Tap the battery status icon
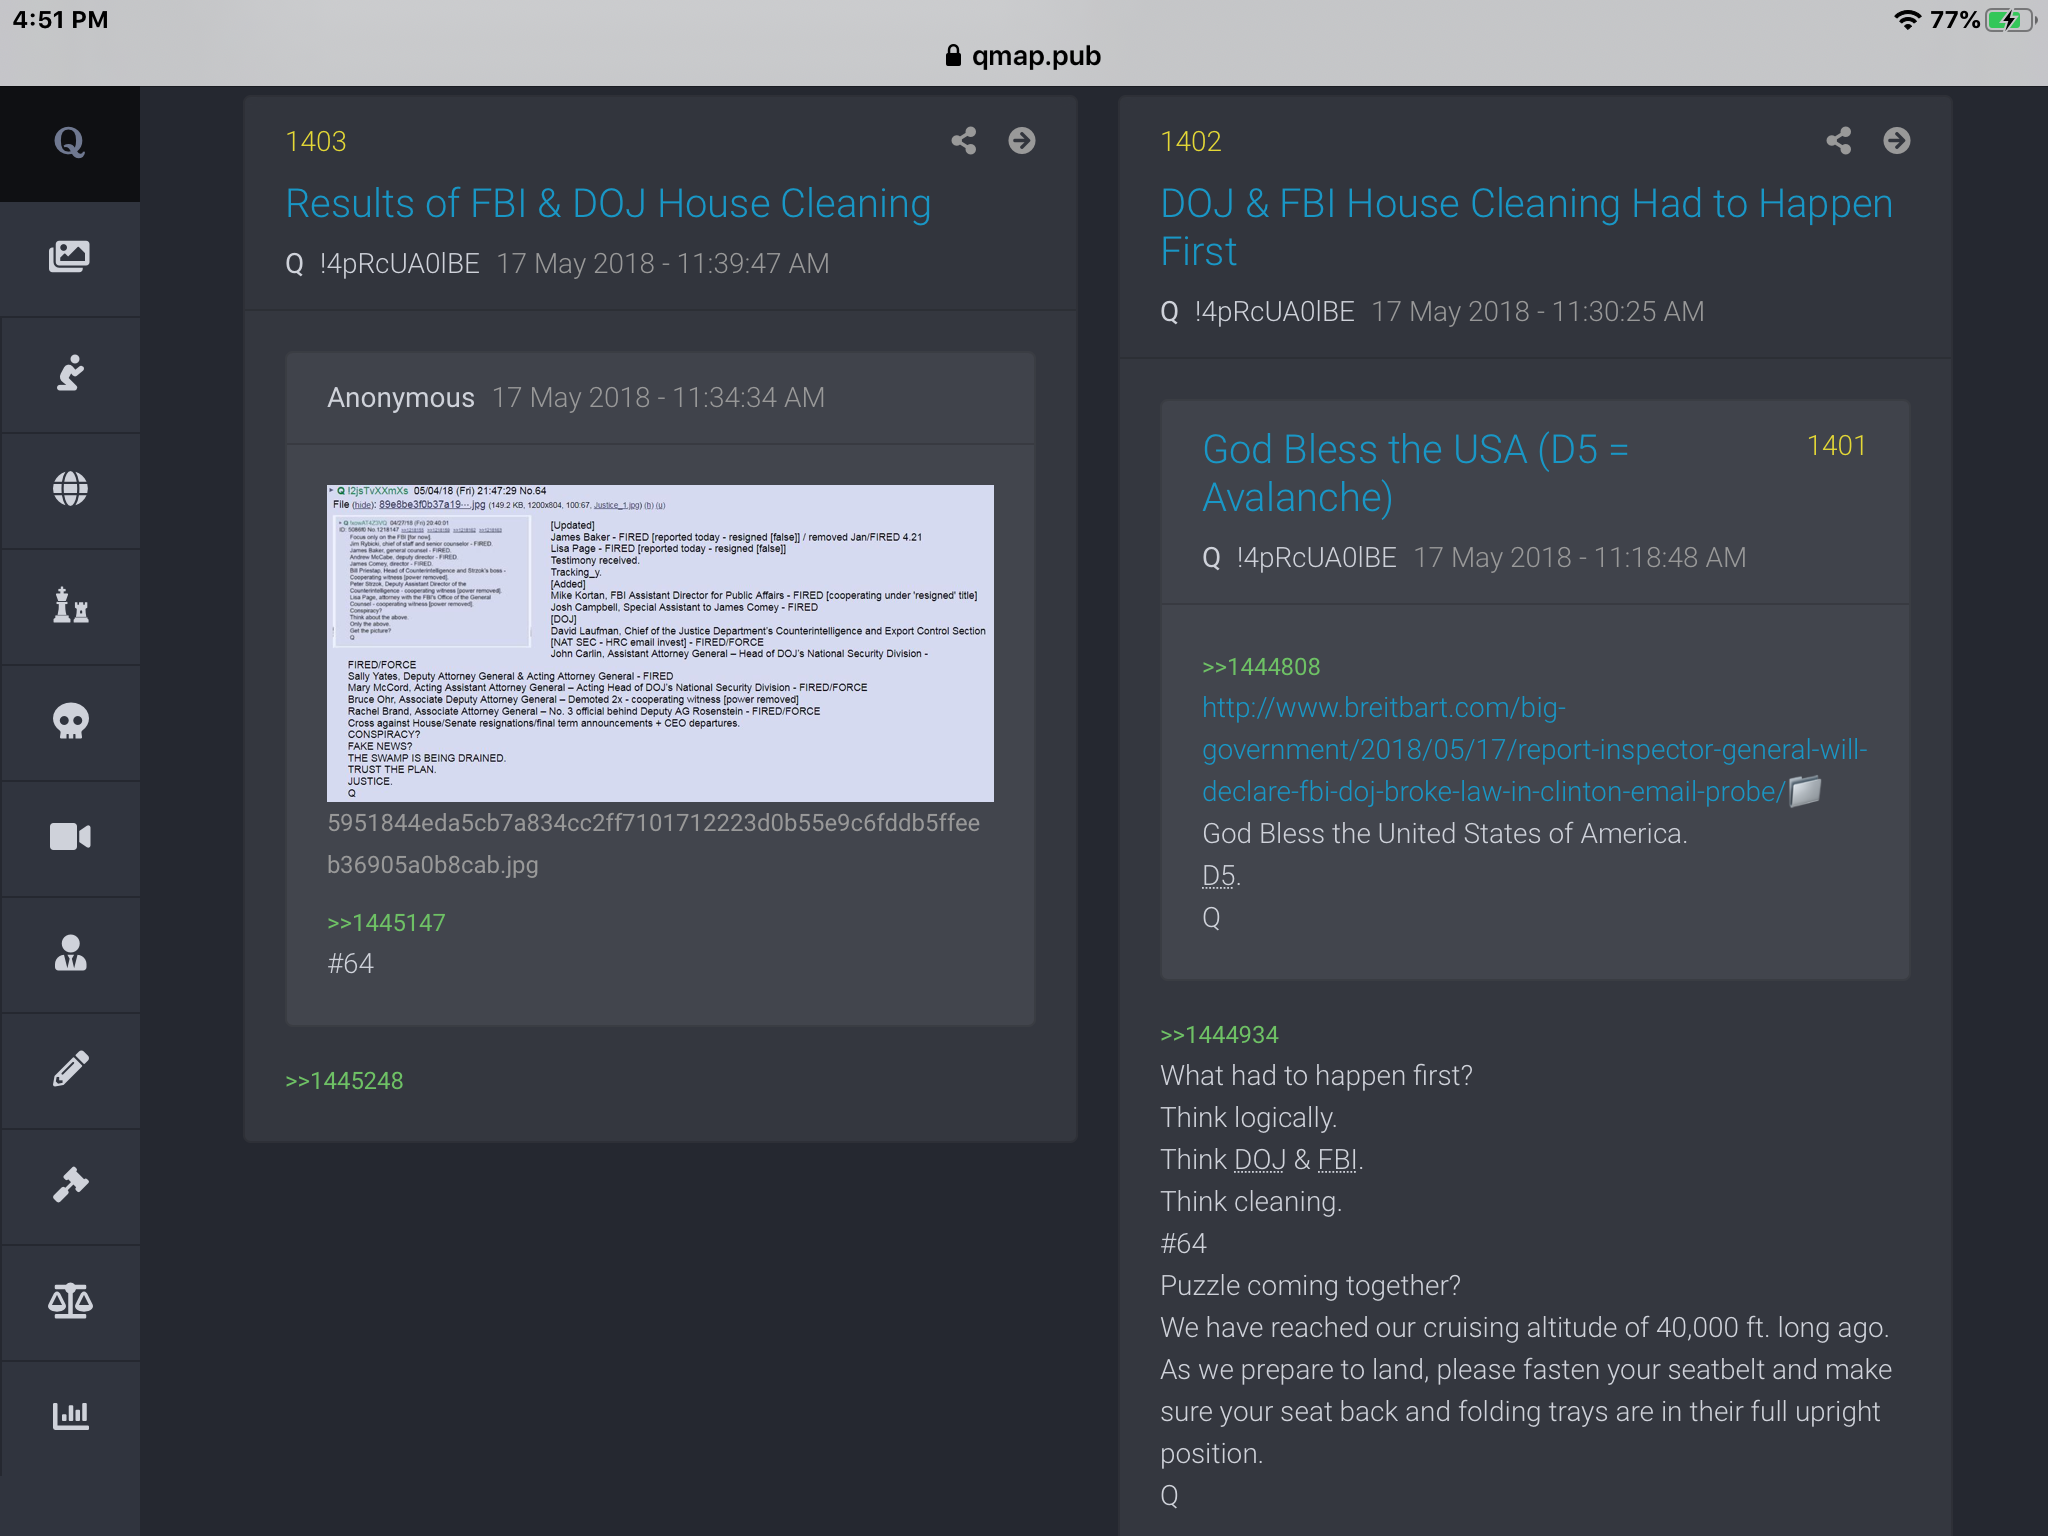 point(2010,20)
